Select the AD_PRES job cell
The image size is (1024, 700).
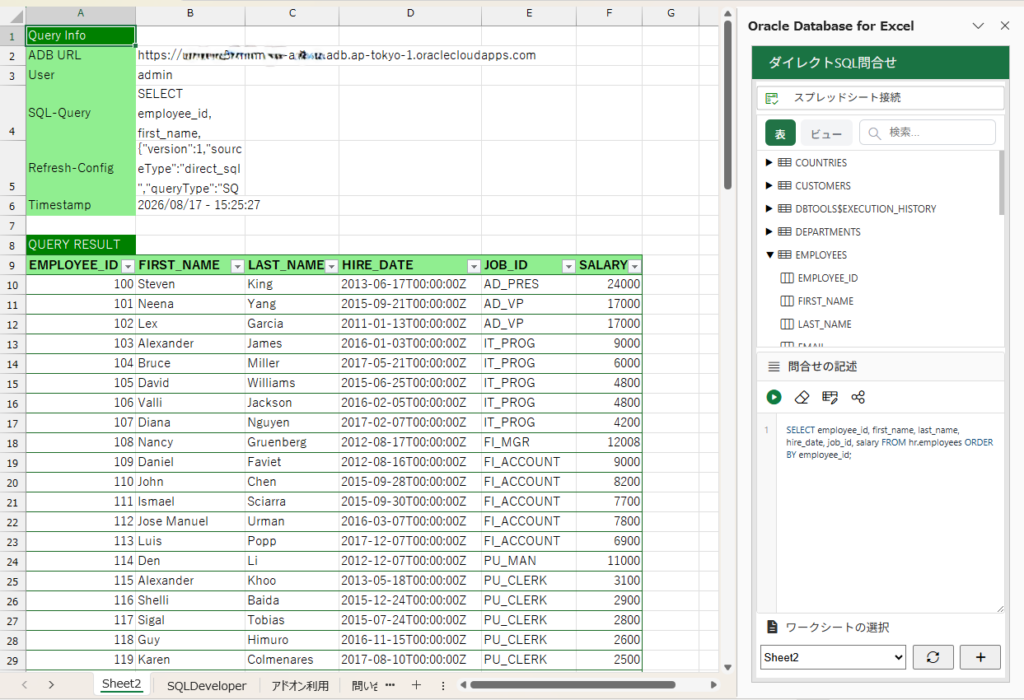(x=528, y=284)
